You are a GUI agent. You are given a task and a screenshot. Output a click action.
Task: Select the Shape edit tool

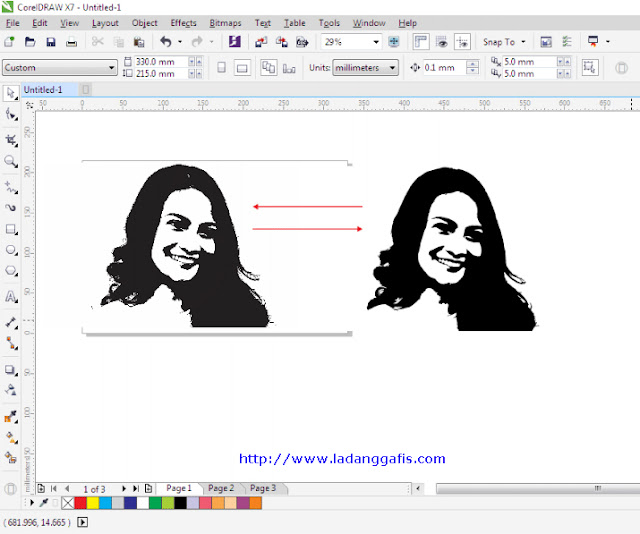[11, 114]
